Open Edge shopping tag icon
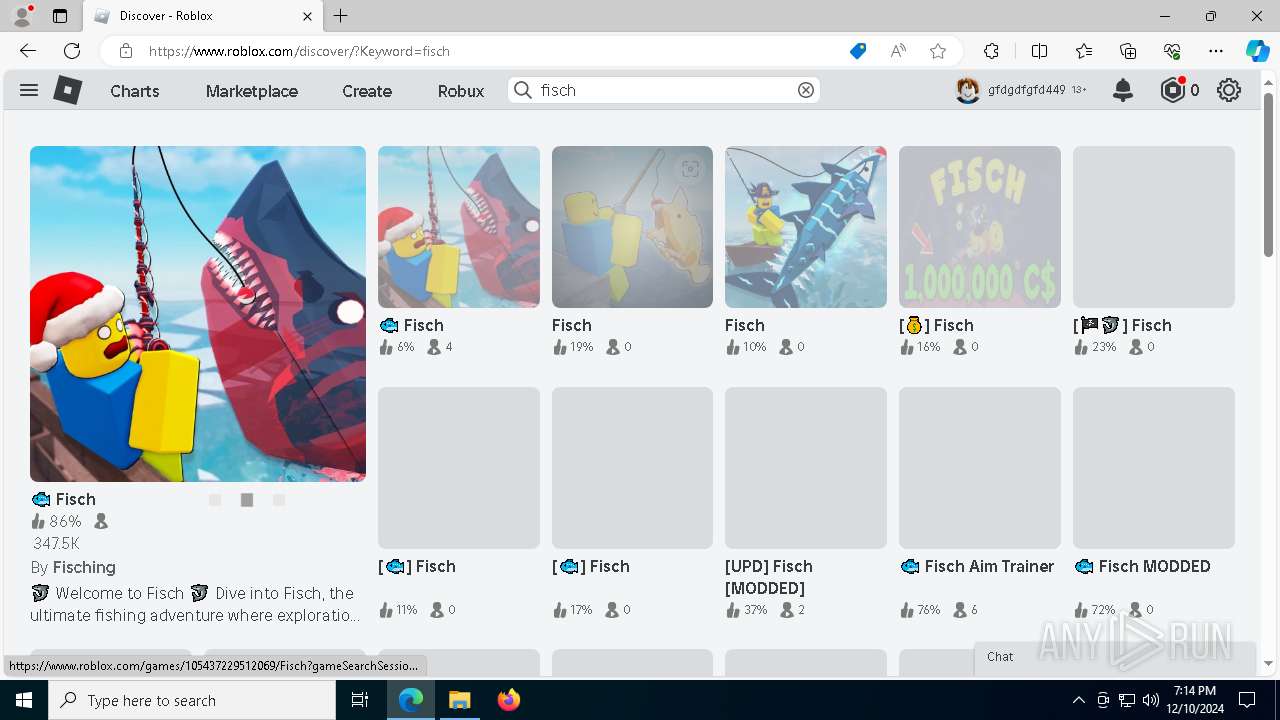Viewport: 1280px width, 720px height. coord(858,51)
